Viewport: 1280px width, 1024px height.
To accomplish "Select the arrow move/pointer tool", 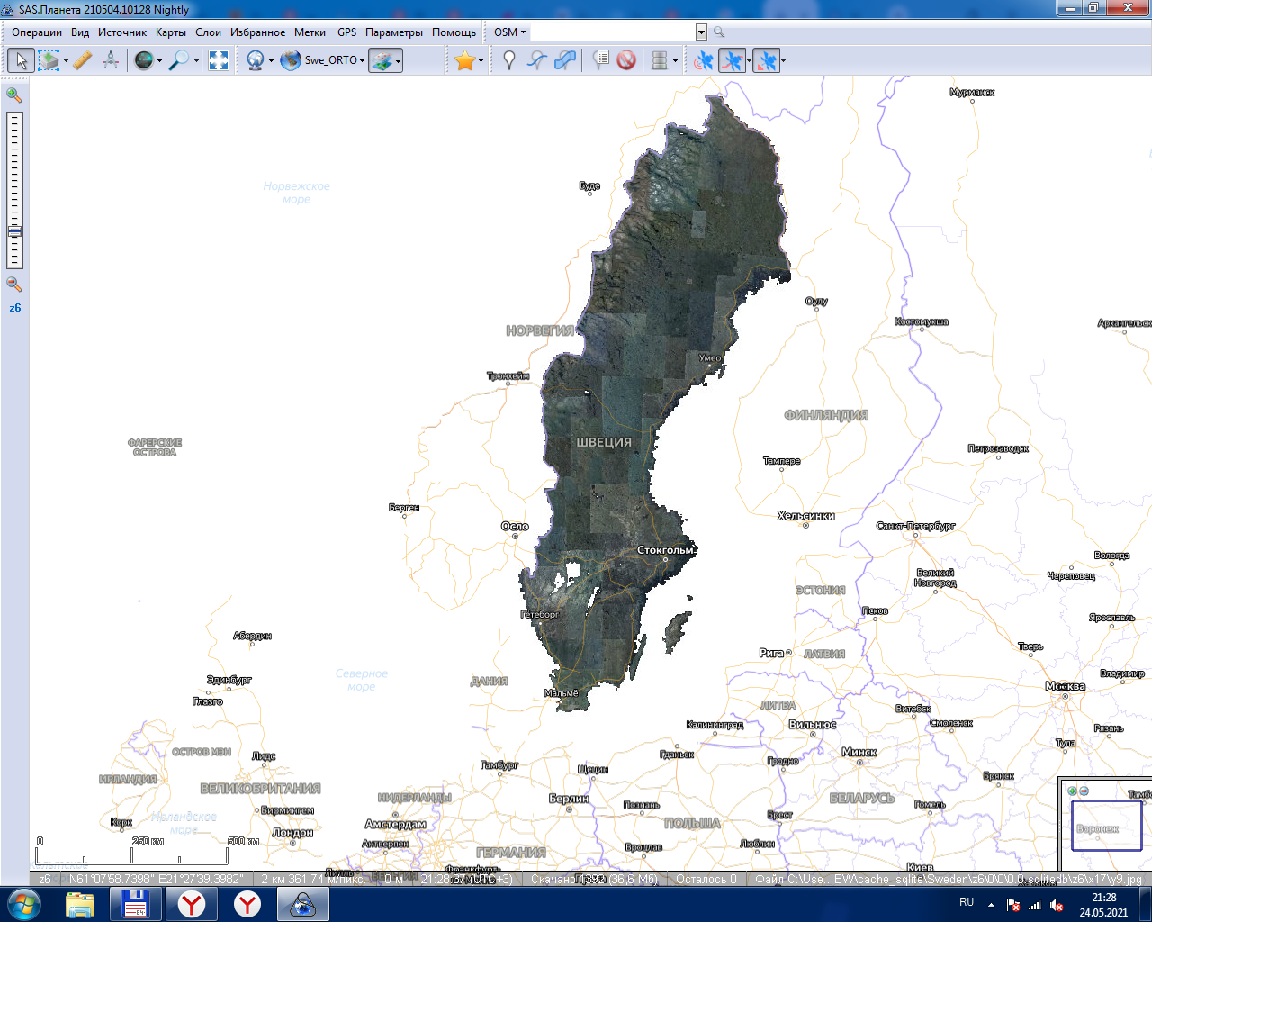I will click(20, 61).
